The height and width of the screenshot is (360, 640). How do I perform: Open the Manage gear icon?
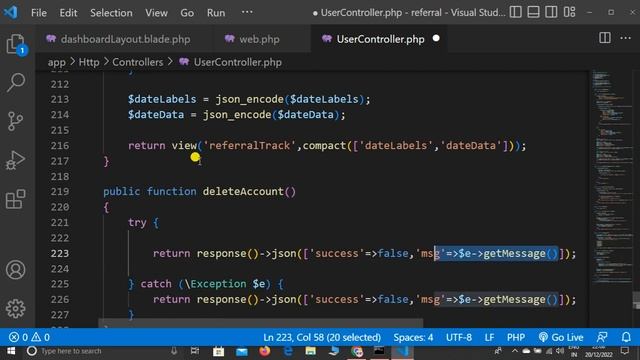[16, 309]
